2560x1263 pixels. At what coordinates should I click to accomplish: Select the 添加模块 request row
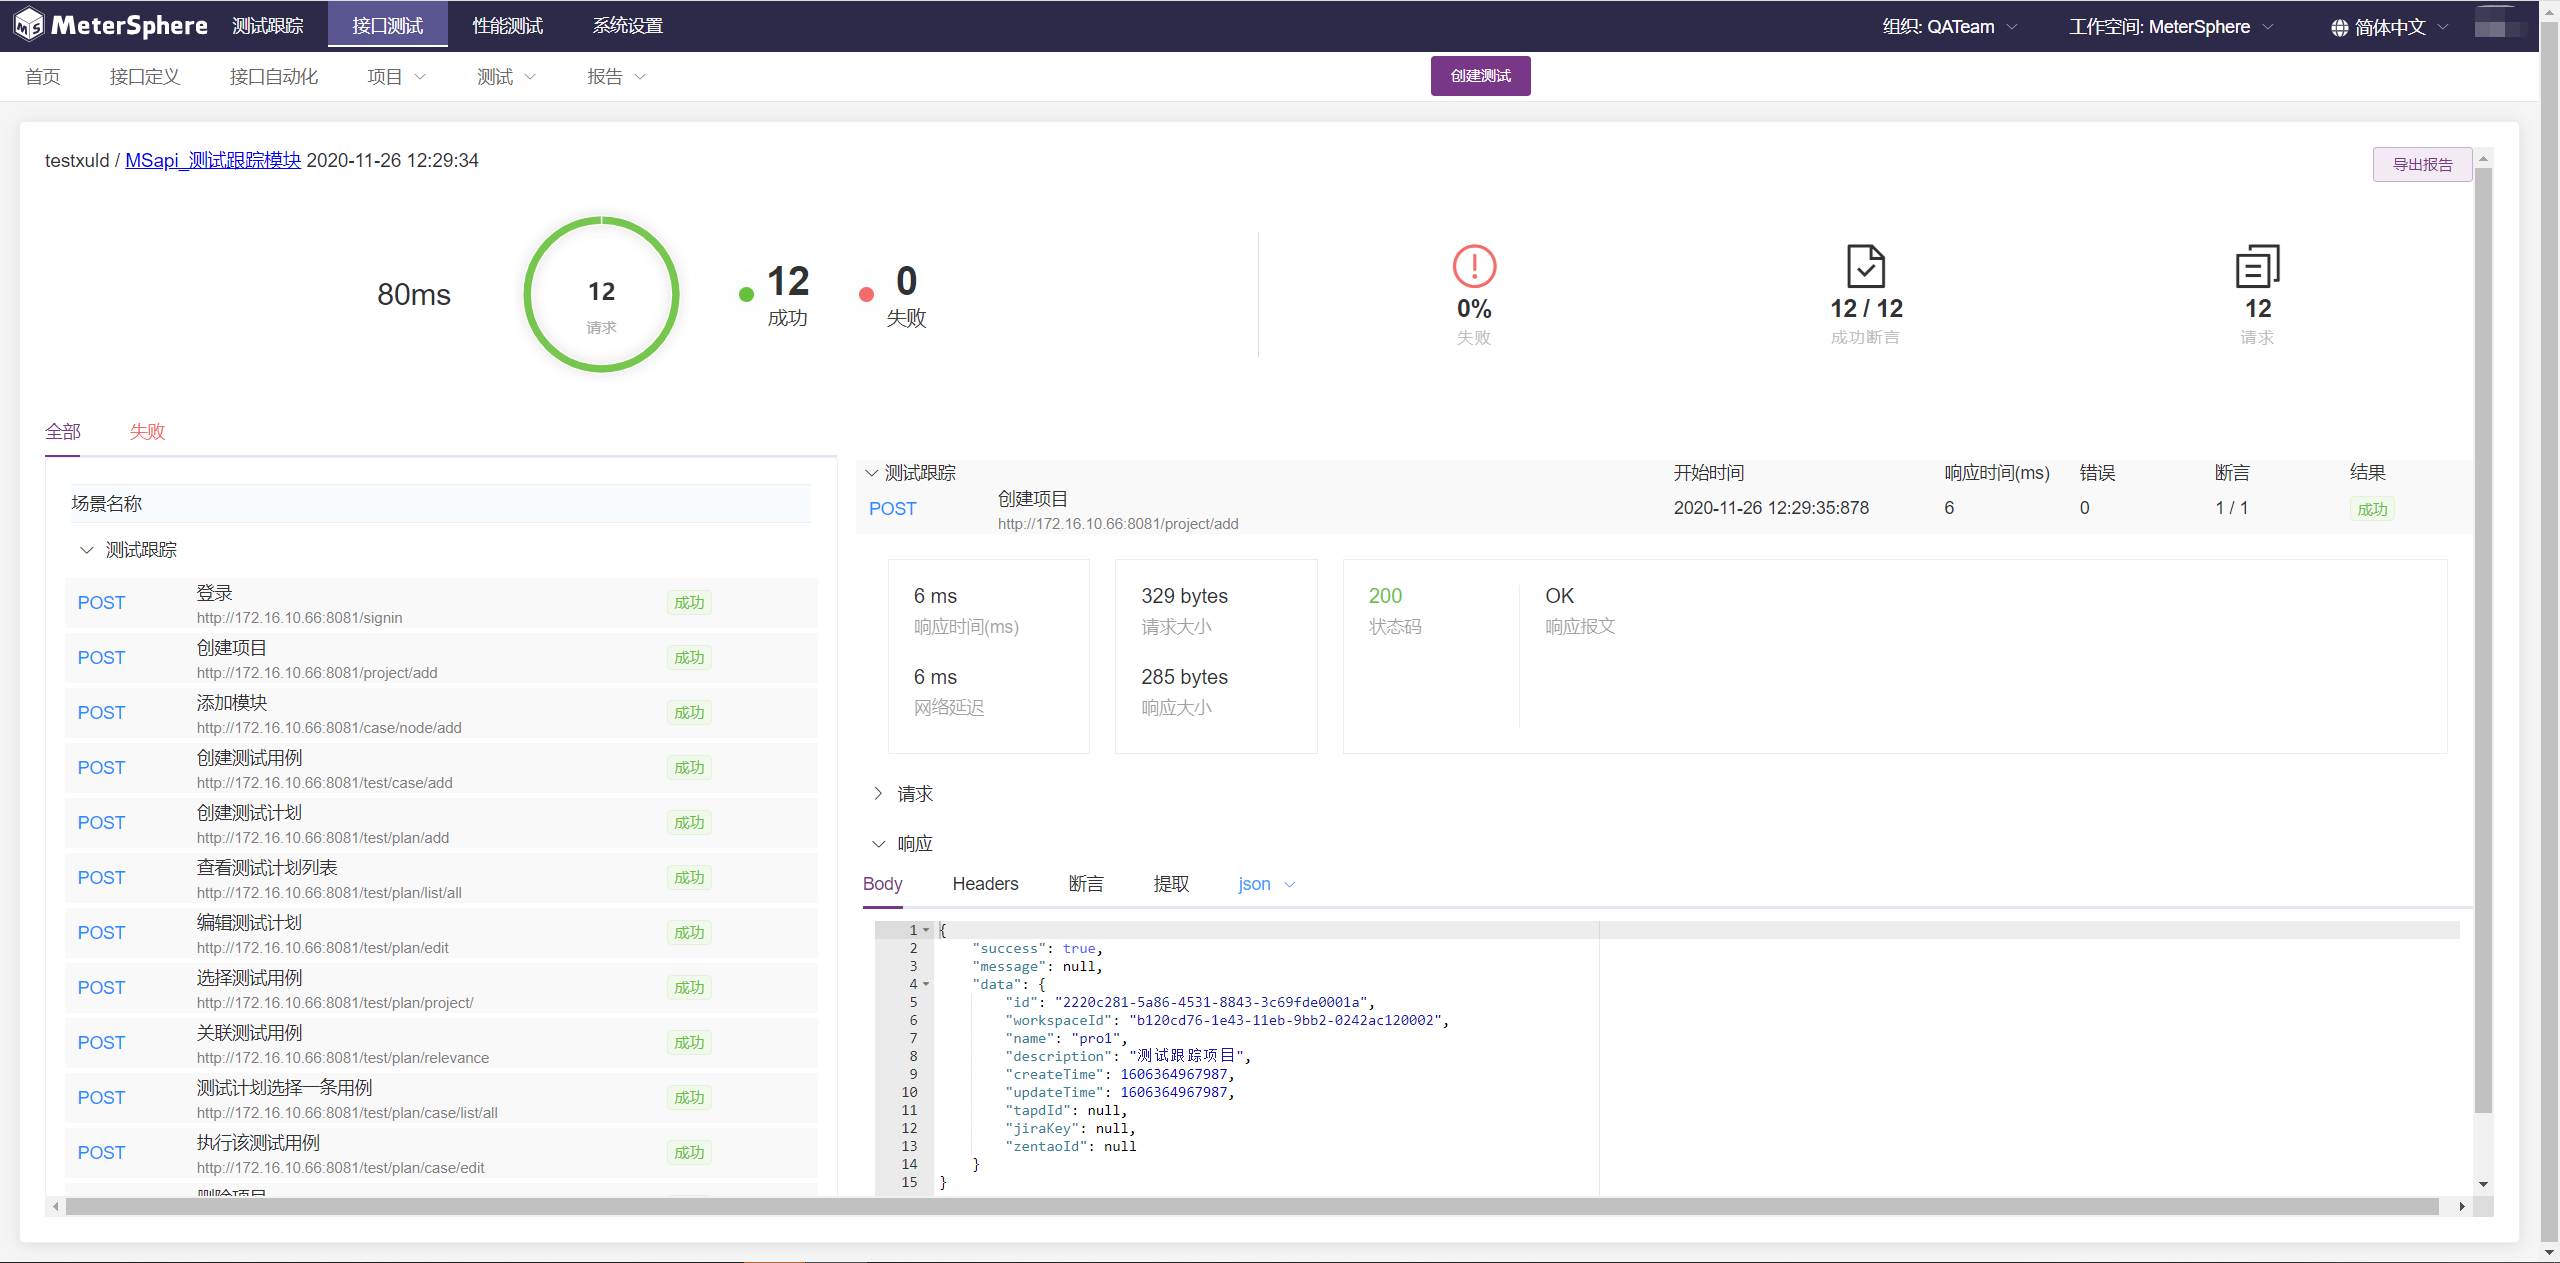coord(441,713)
